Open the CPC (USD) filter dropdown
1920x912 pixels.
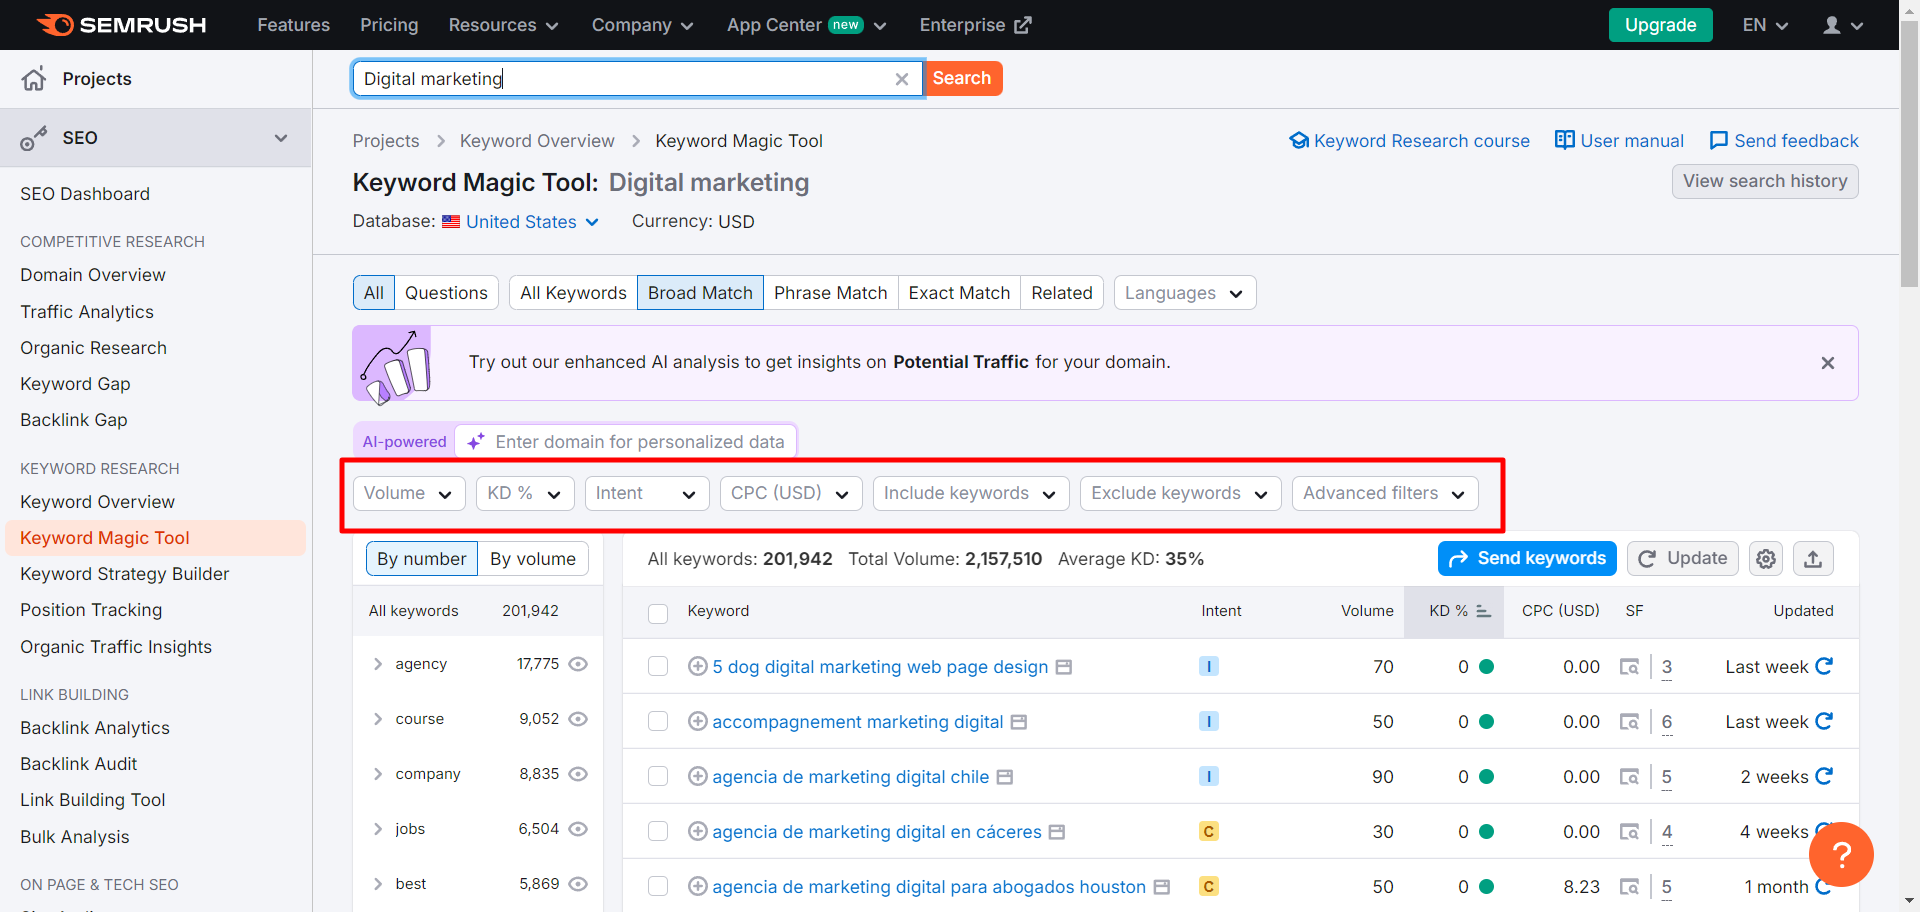[791, 493]
